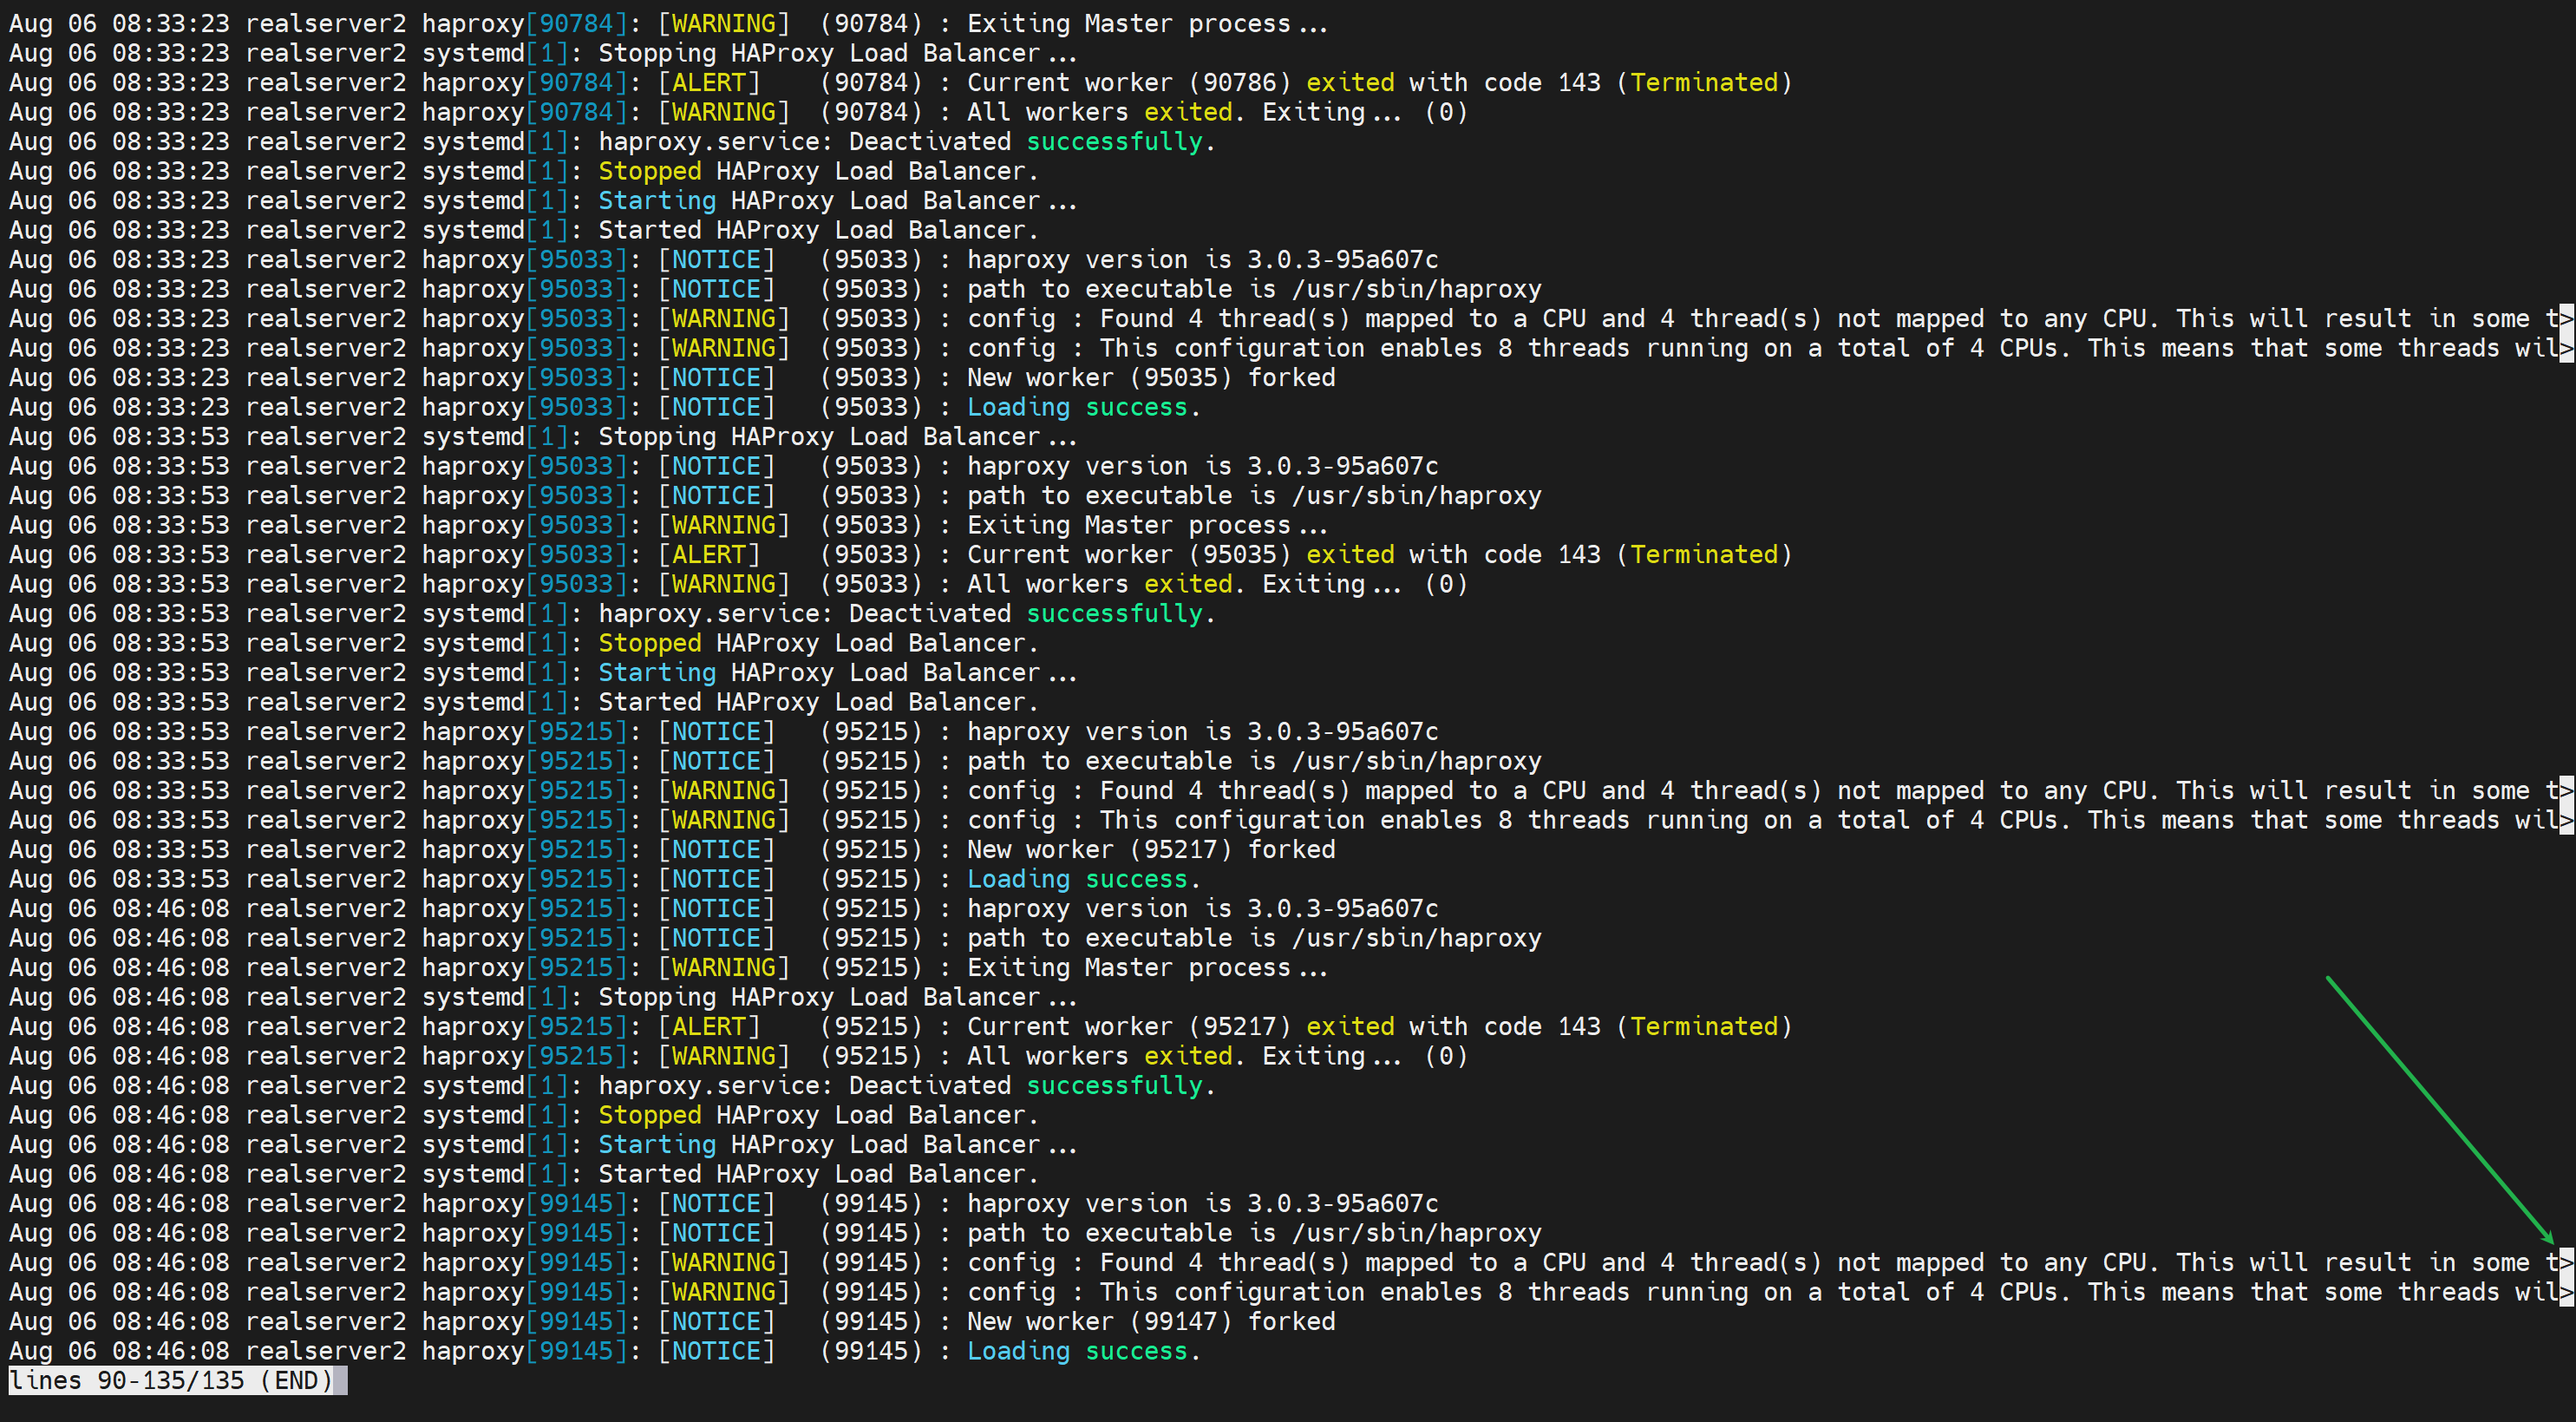The image size is (2576, 1422).
Task: Click green 'successfully' at 08:46:08
Action: pyautogui.click(x=1114, y=1086)
